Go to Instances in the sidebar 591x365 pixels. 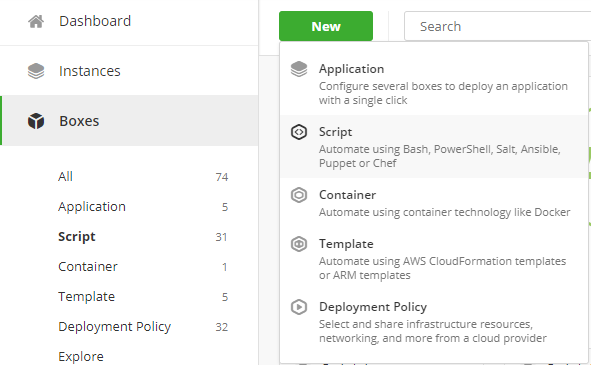click(90, 71)
